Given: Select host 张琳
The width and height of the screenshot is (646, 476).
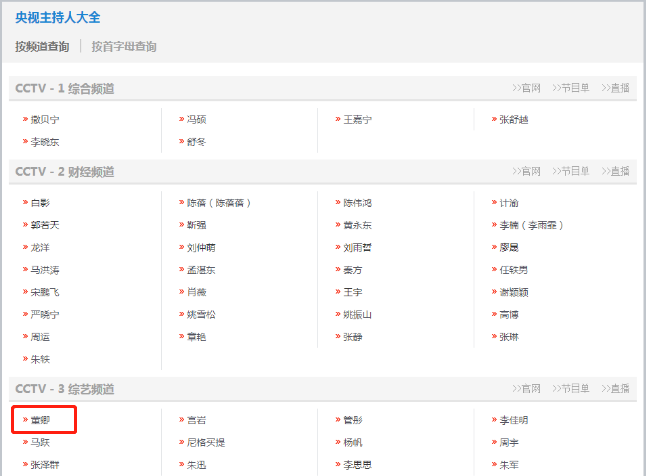Looking at the screenshot, I should coord(509,337).
